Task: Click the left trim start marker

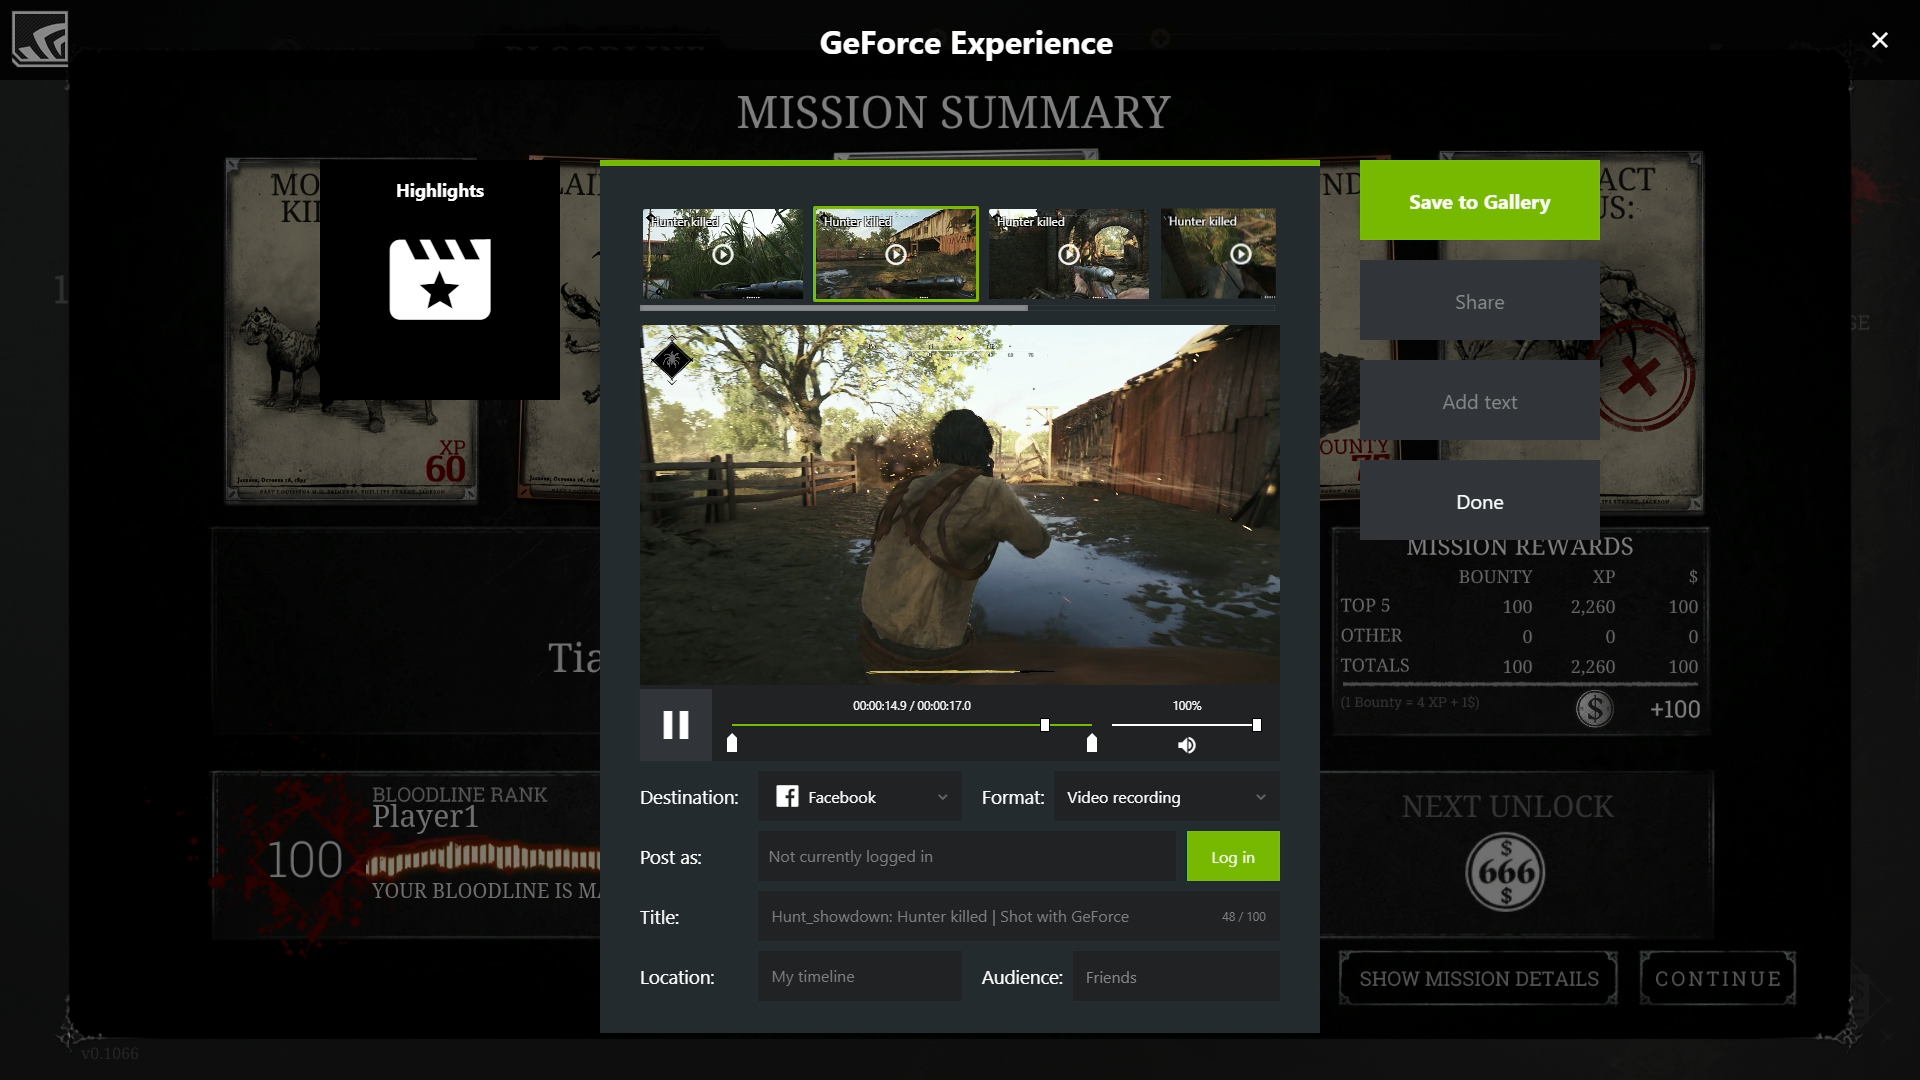Action: (732, 743)
